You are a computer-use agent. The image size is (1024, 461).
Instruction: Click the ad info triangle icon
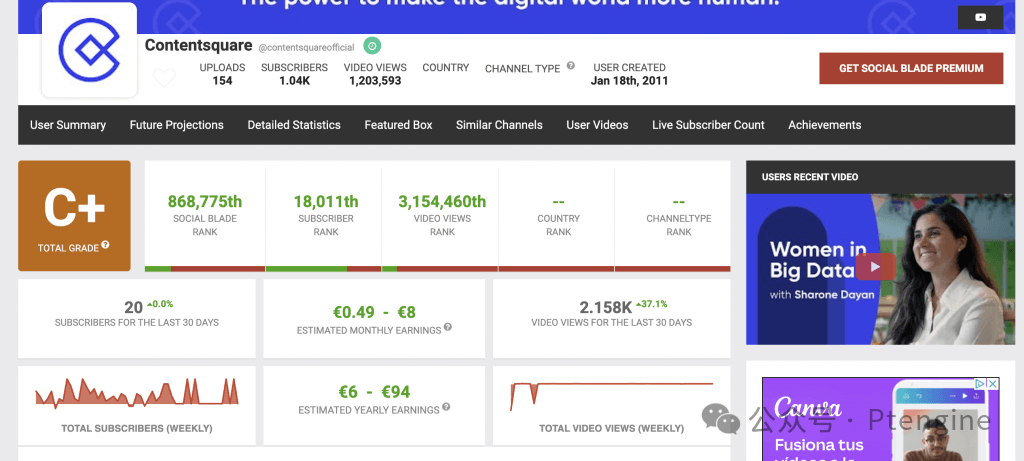(x=981, y=384)
